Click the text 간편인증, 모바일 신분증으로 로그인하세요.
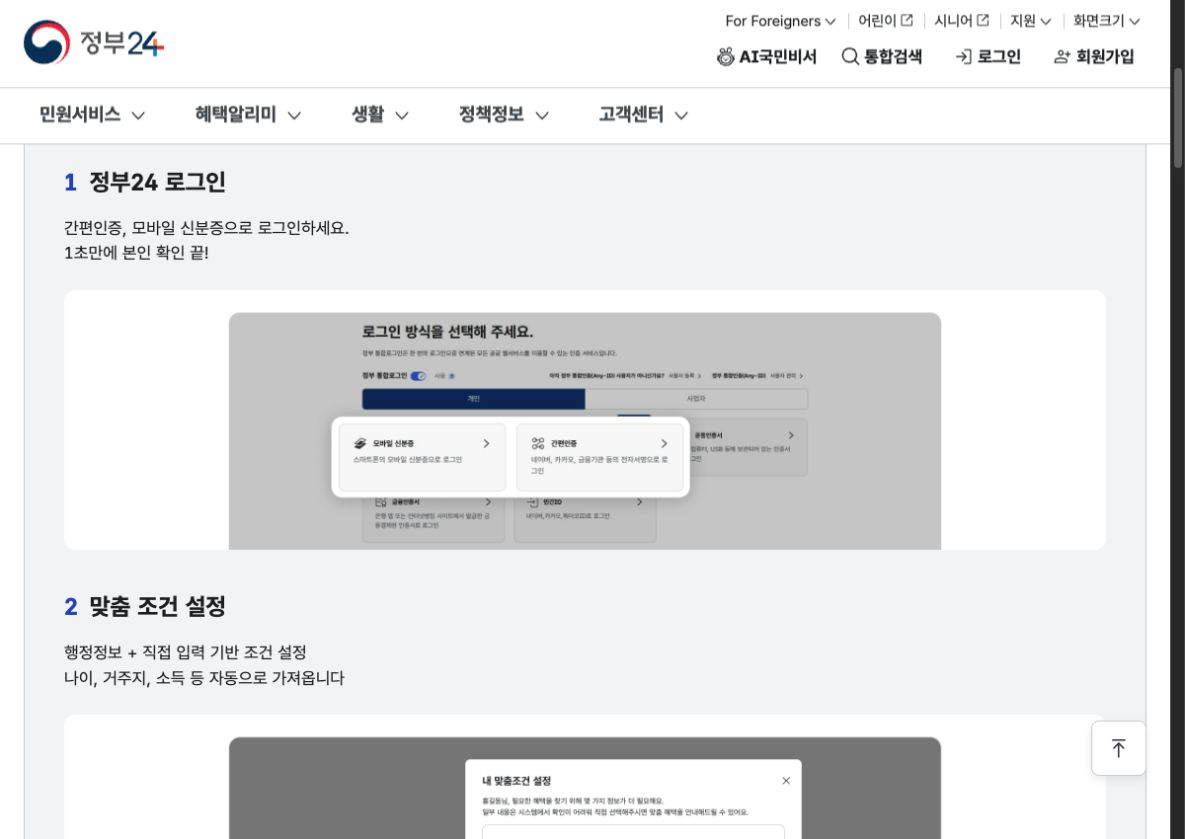 206,228
